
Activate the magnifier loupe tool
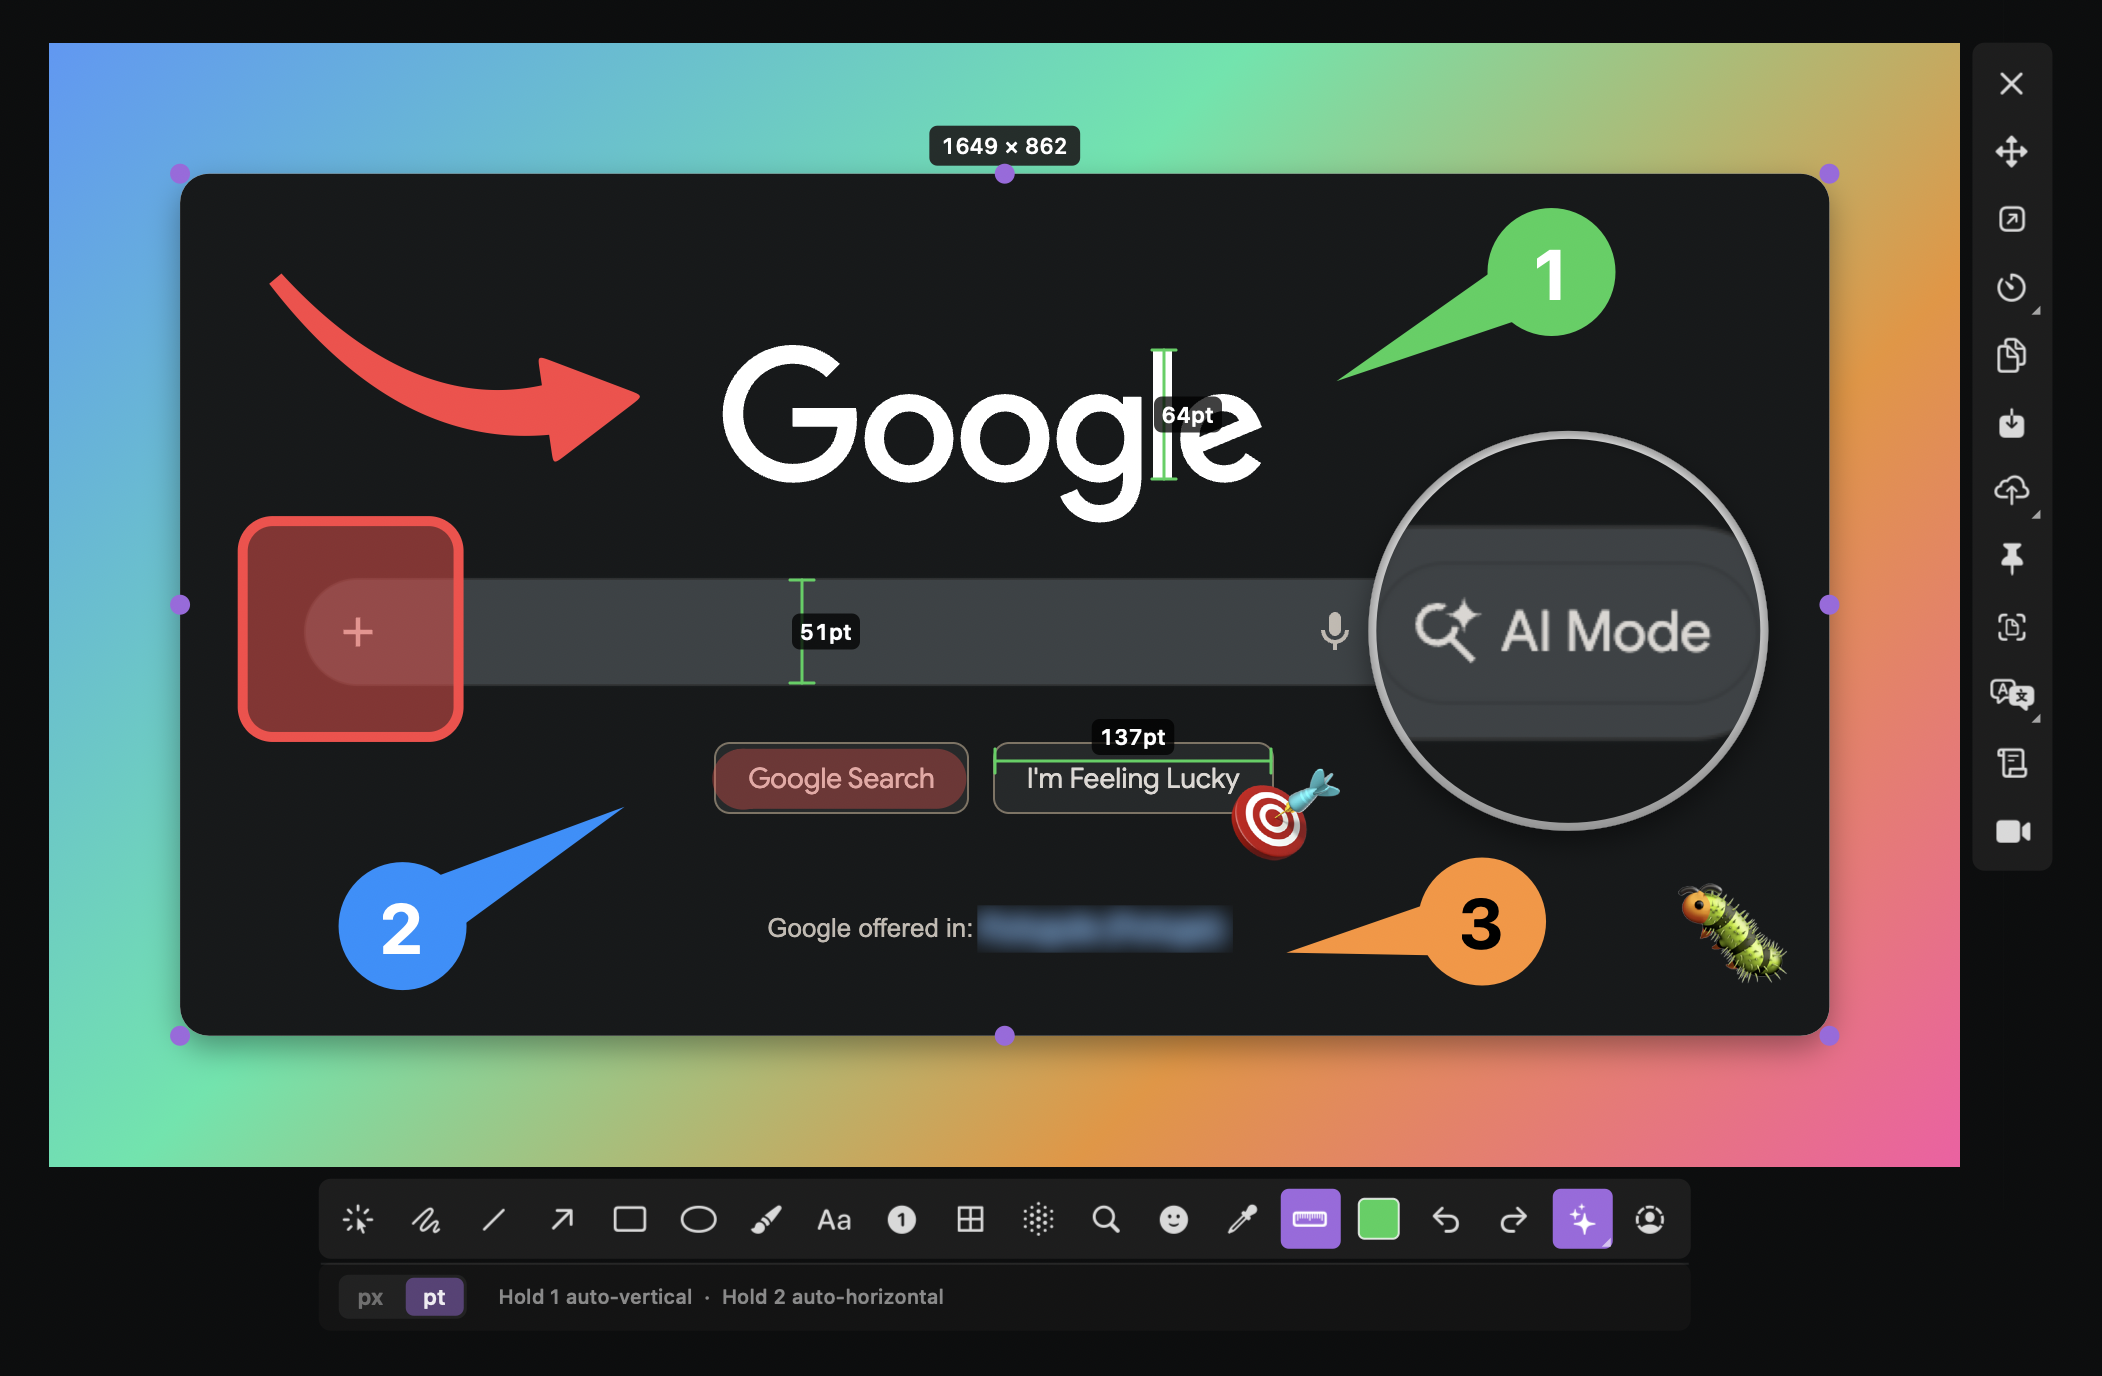(x=1106, y=1219)
